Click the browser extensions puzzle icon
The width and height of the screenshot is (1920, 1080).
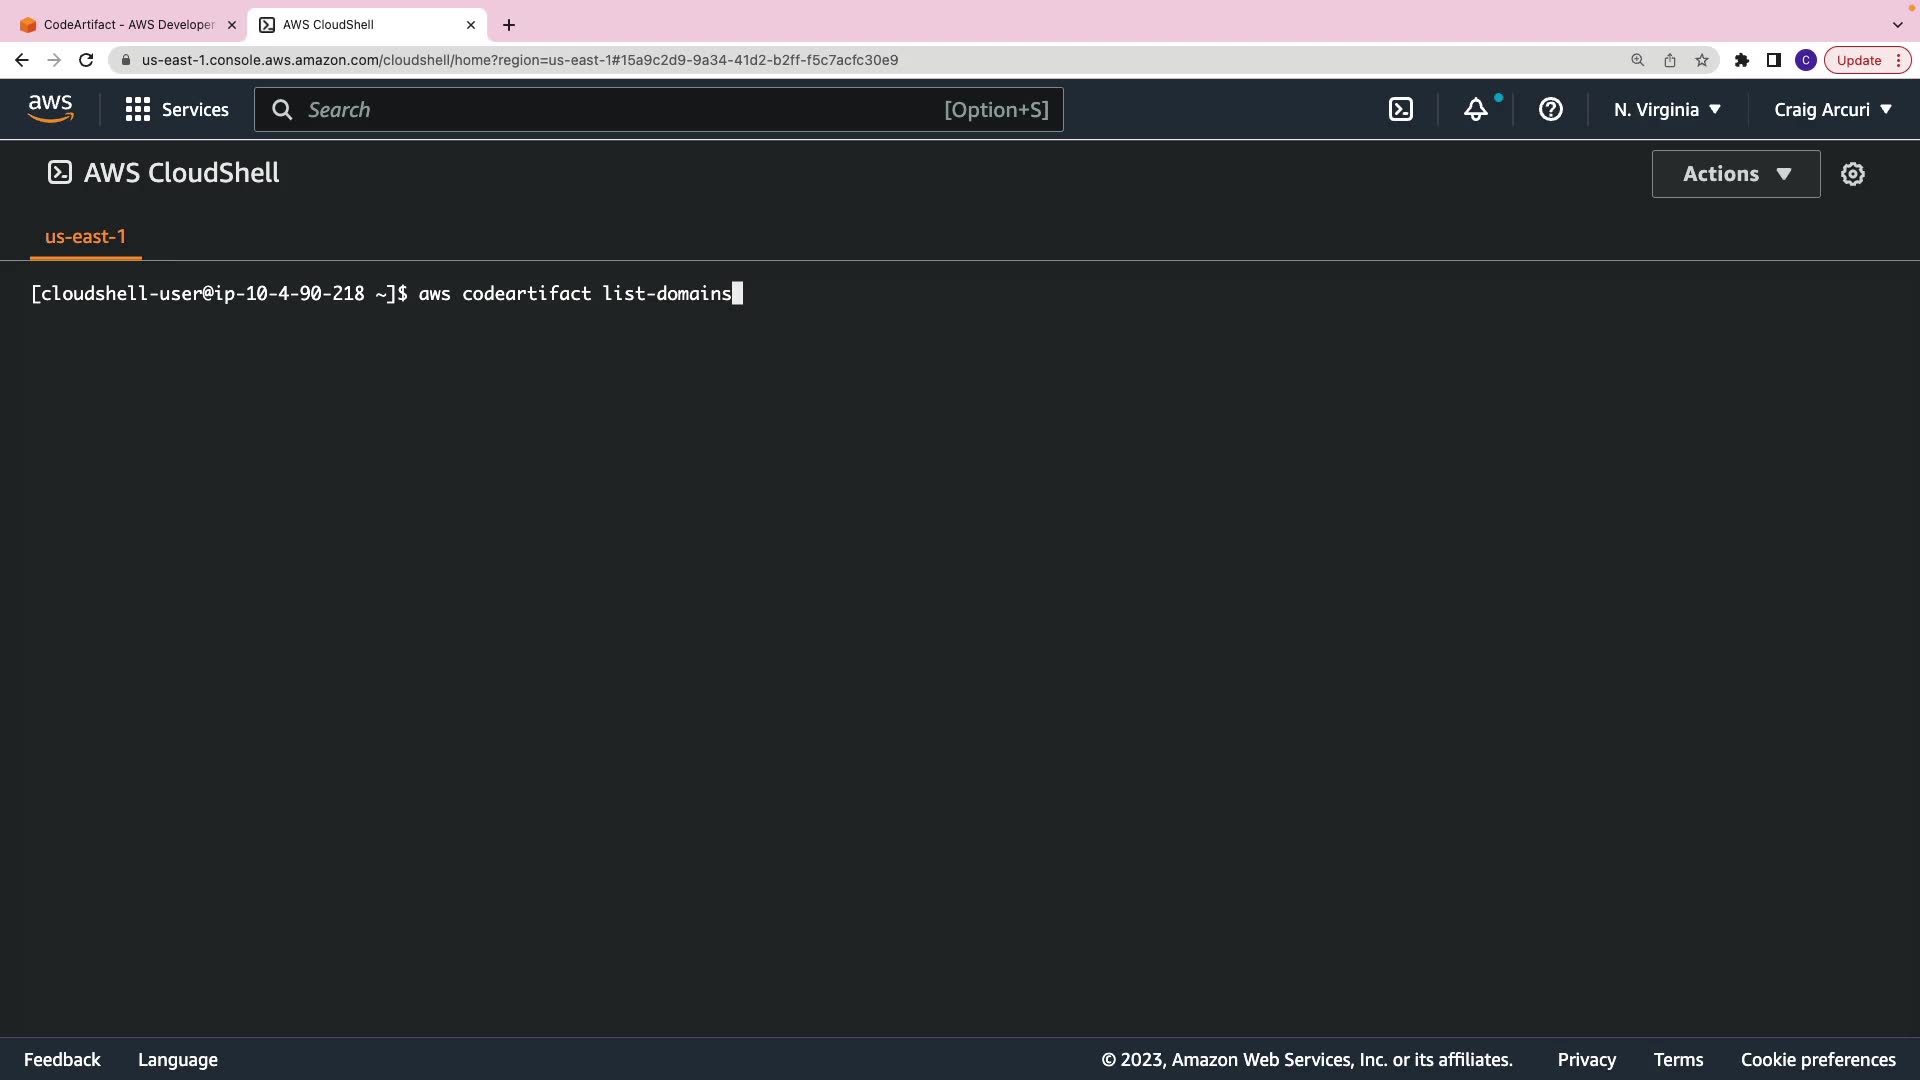(x=1741, y=60)
